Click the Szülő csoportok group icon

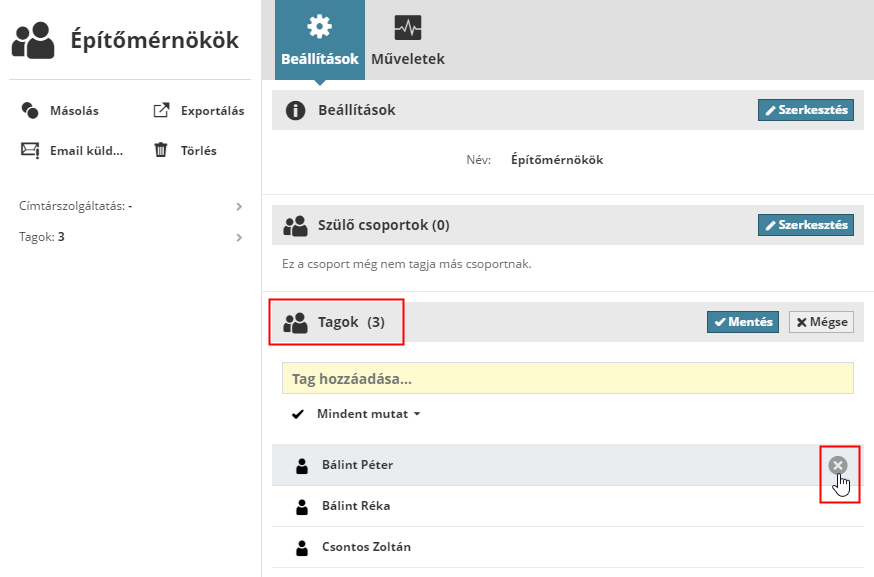pos(295,226)
